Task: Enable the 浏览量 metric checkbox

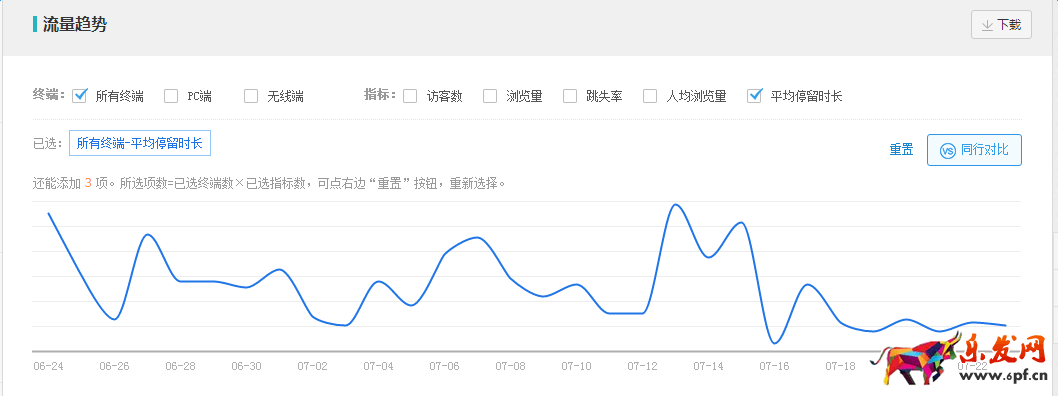Action: pyautogui.click(x=490, y=96)
